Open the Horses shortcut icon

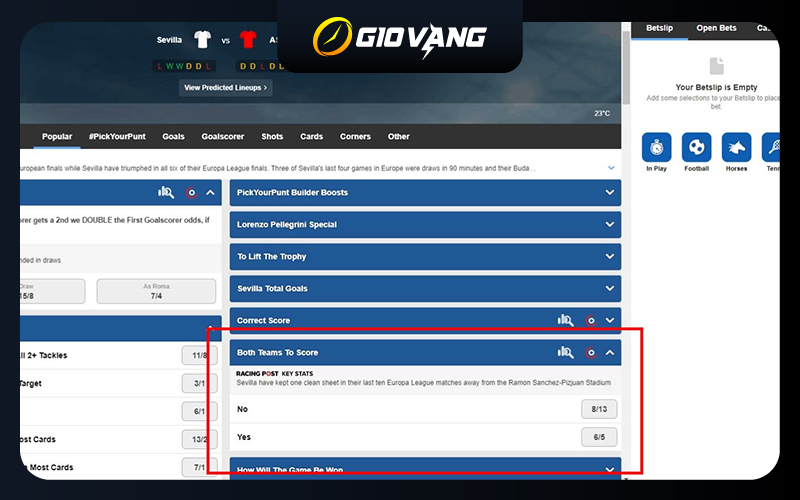tap(736, 147)
